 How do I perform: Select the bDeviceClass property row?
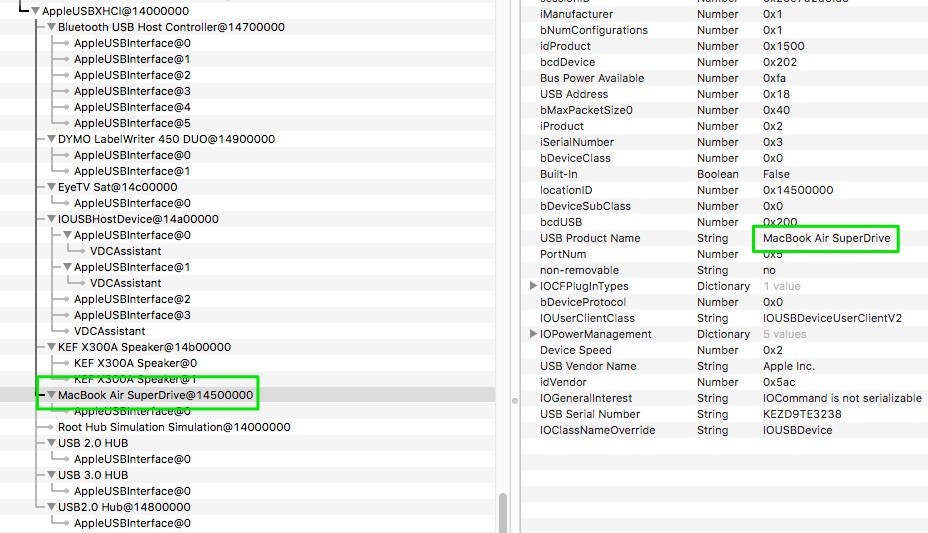pyautogui.click(x=724, y=157)
